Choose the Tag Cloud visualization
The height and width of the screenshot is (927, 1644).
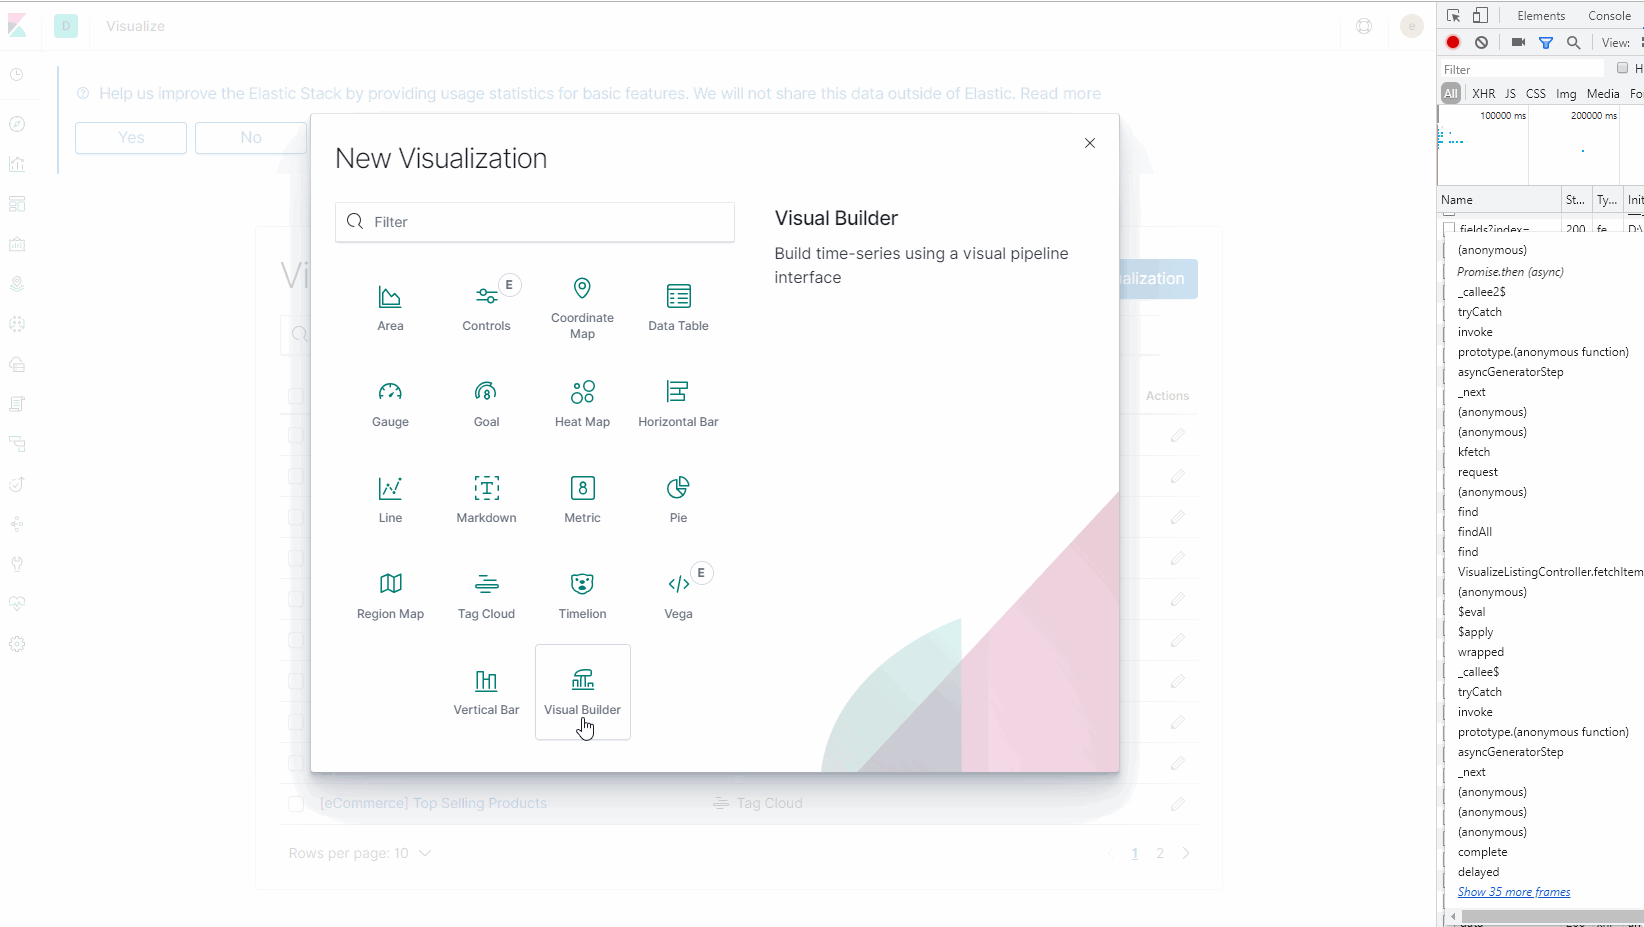point(486,596)
